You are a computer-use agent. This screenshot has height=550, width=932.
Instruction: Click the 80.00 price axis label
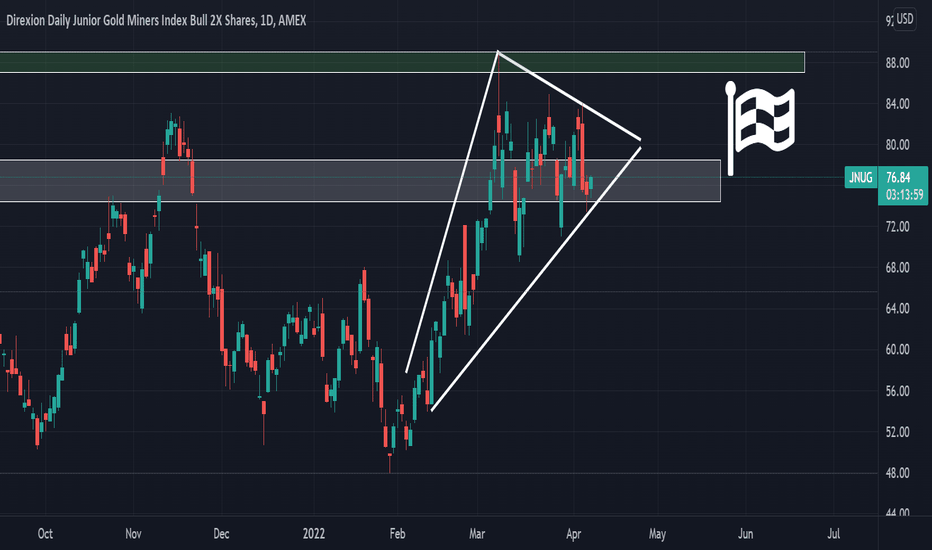[x=898, y=145]
